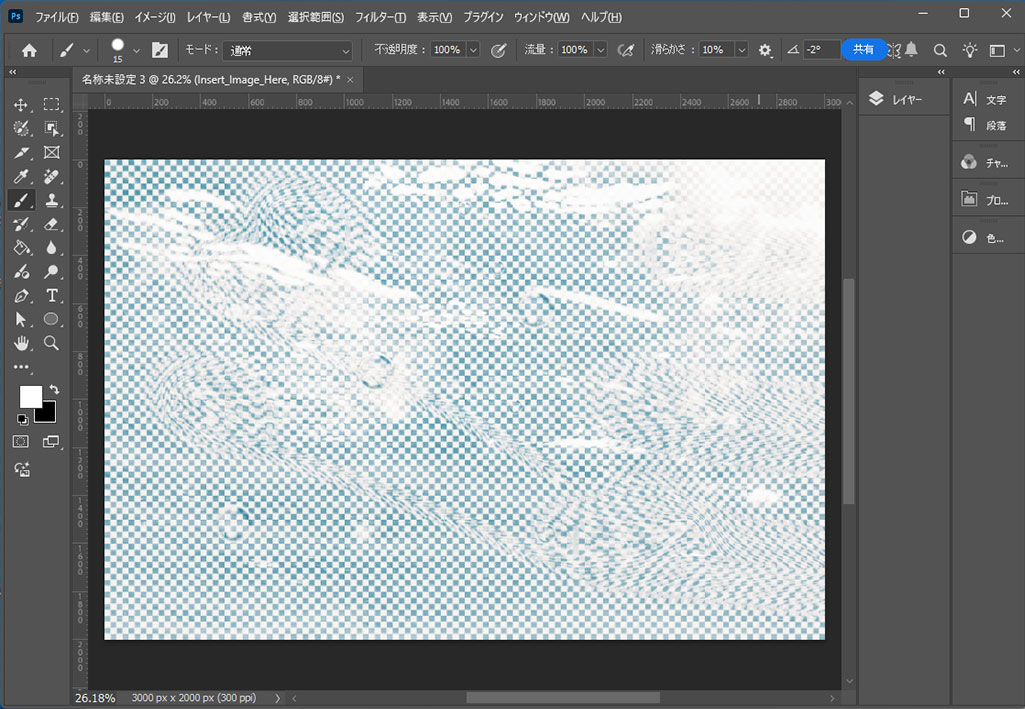Toggle Quick Mask mode
The image size is (1025, 709).
tap(21, 441)
